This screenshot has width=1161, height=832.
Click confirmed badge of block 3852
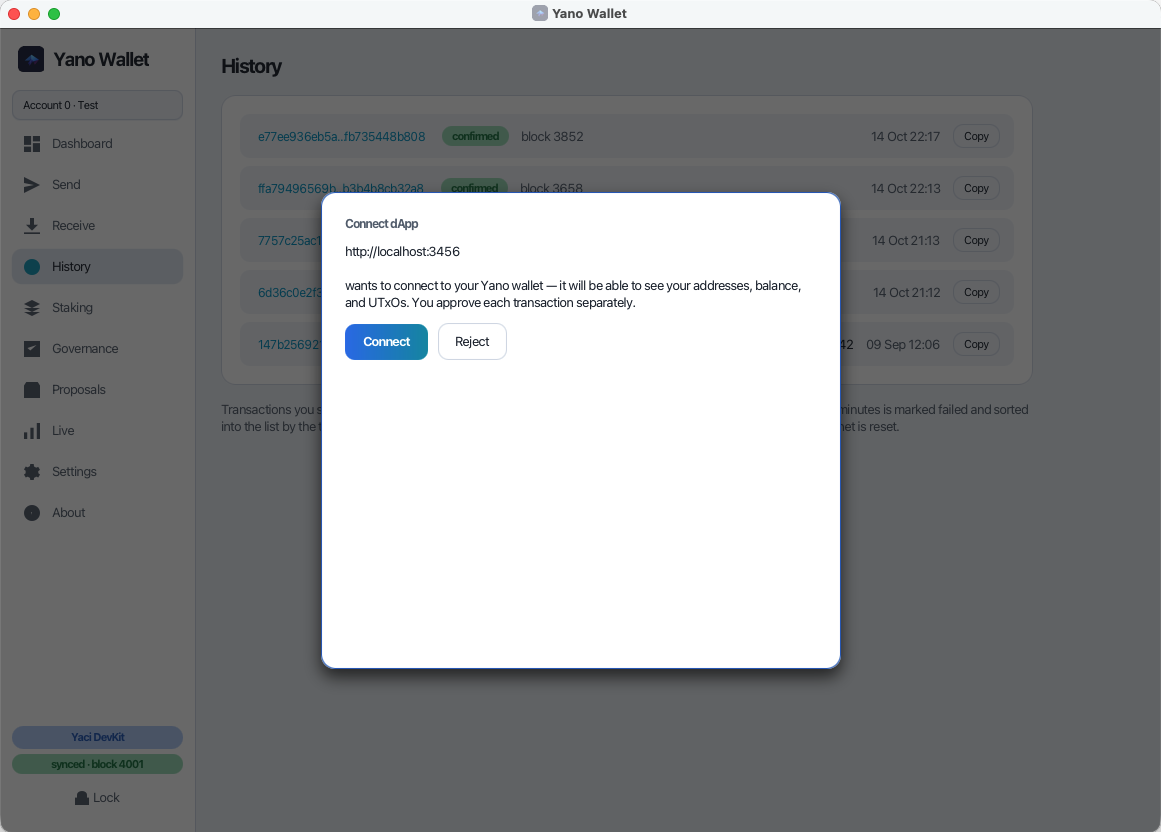click(475, 136)
